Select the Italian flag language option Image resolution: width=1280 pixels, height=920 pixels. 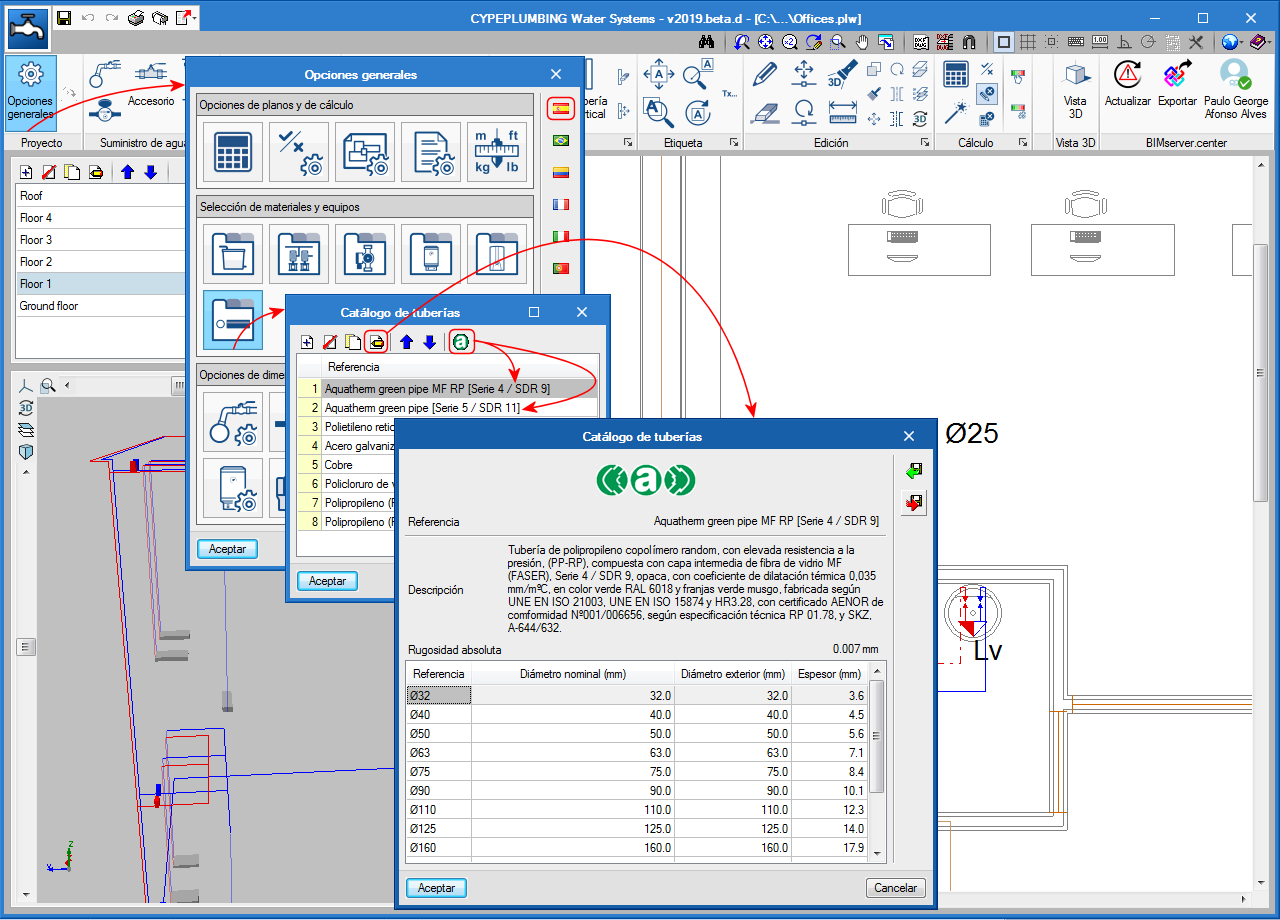561,236
